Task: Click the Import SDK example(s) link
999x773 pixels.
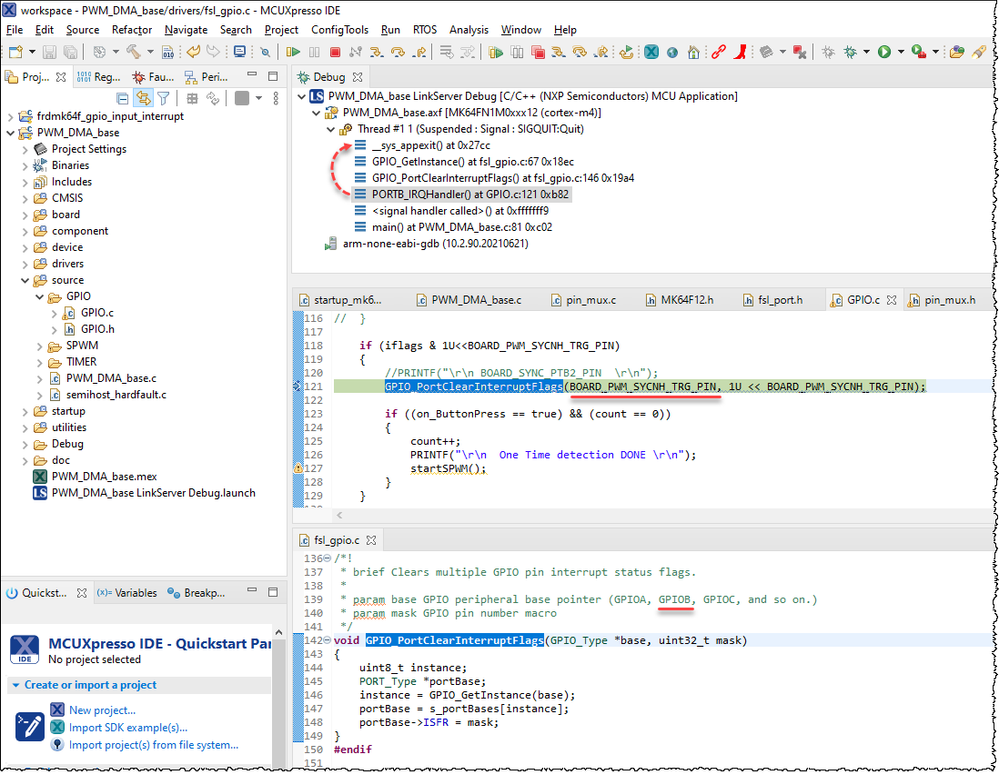Action: pyautogui.click(x=127, y=727)
